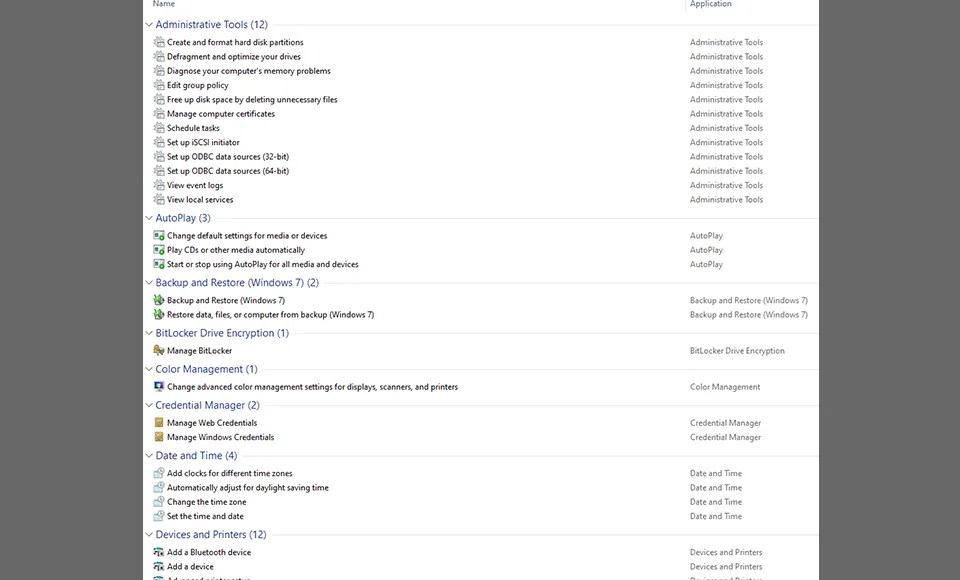Screen dimensions: 960x580
Task: Click icon beside Create and format hard disk partitions
Action: tap(159, 42)
